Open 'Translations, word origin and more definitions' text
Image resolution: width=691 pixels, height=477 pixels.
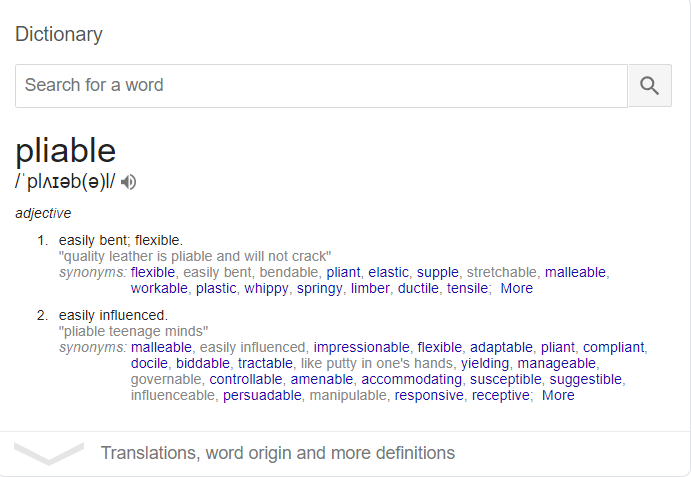[278, 453]
